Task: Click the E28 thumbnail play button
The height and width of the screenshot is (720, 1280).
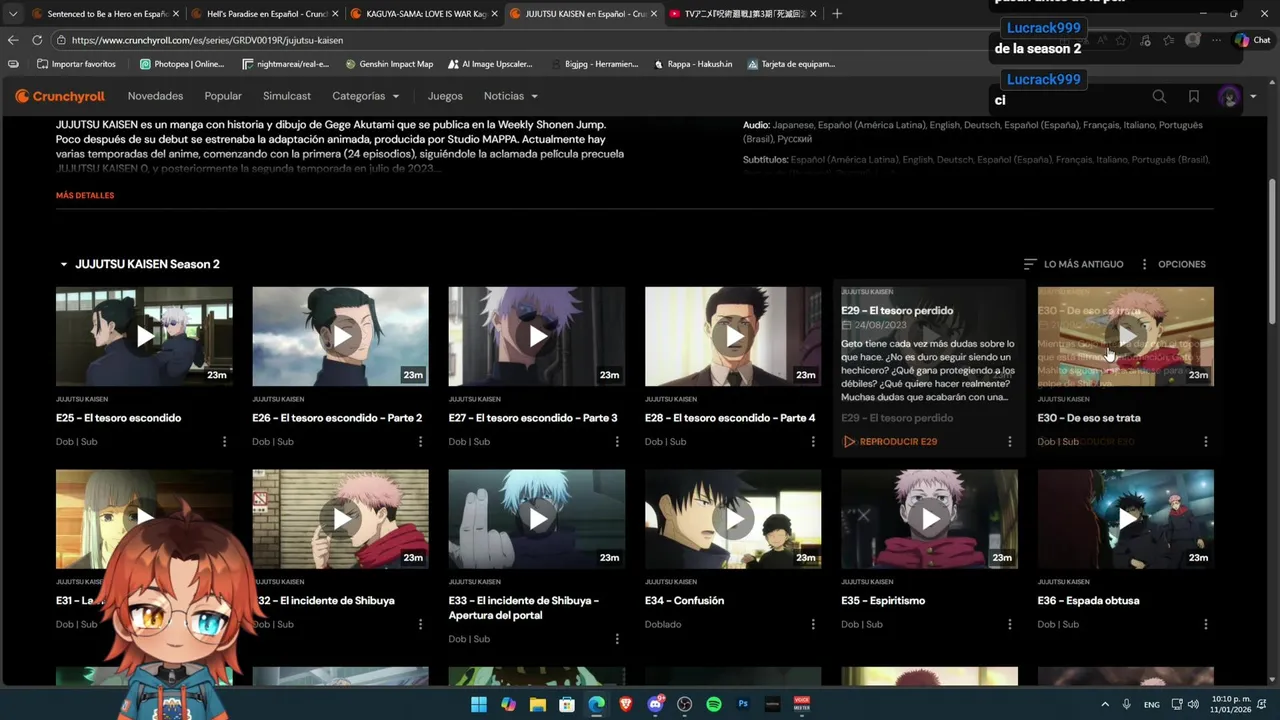Action: 734,336
